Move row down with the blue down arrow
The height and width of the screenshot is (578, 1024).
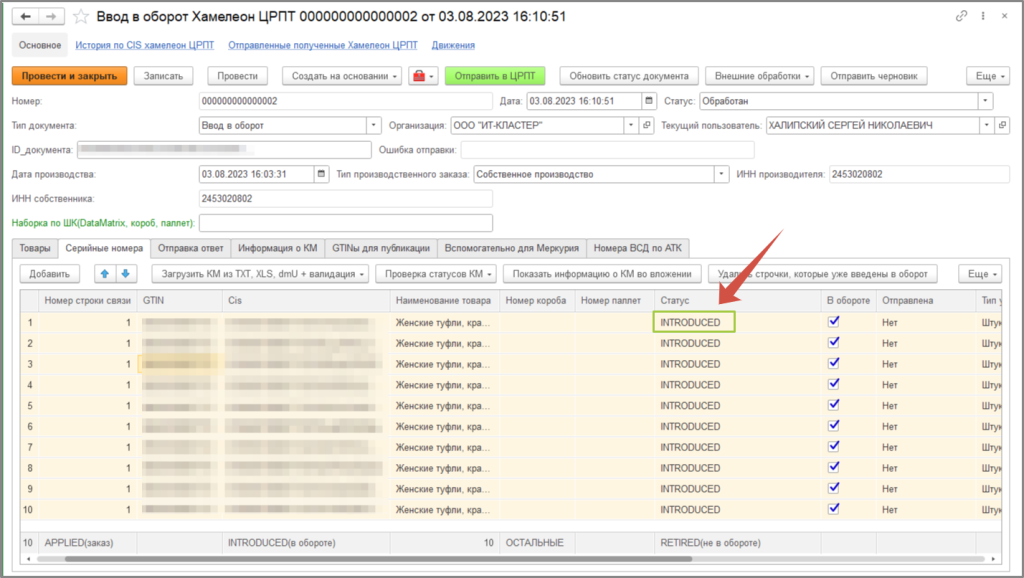click(125, 274)
